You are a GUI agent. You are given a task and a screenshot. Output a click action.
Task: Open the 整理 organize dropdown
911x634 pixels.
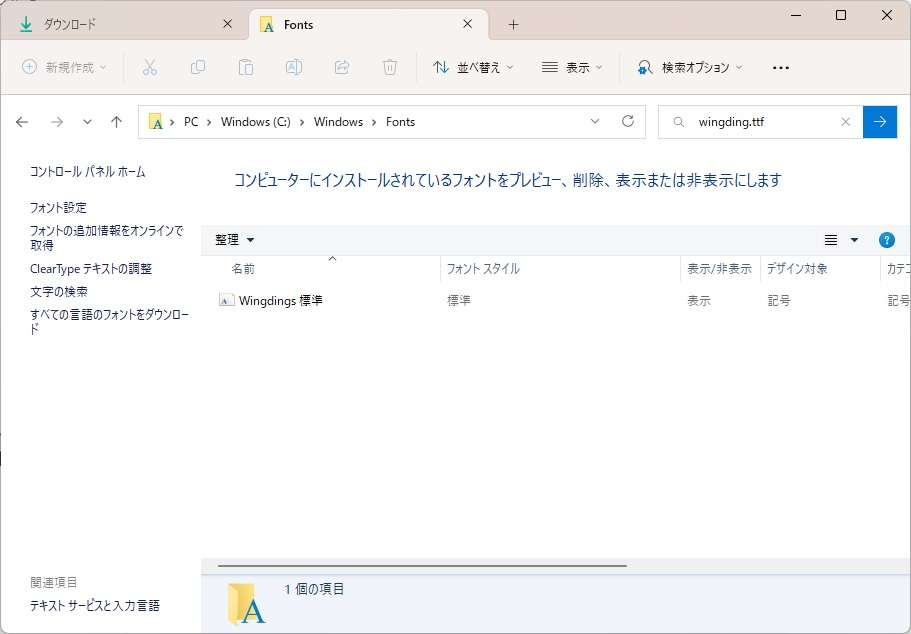click(235, 240)
